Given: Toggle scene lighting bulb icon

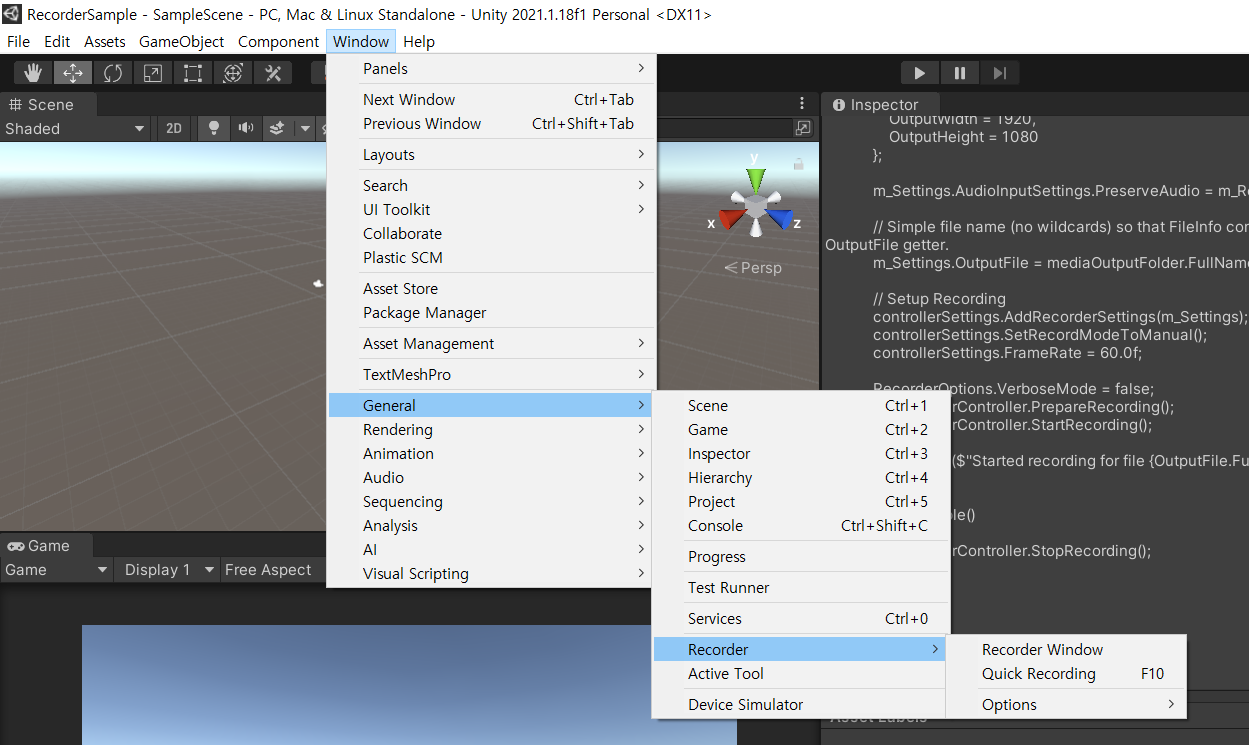Looking at the screenshot, I should pos(213,128).
